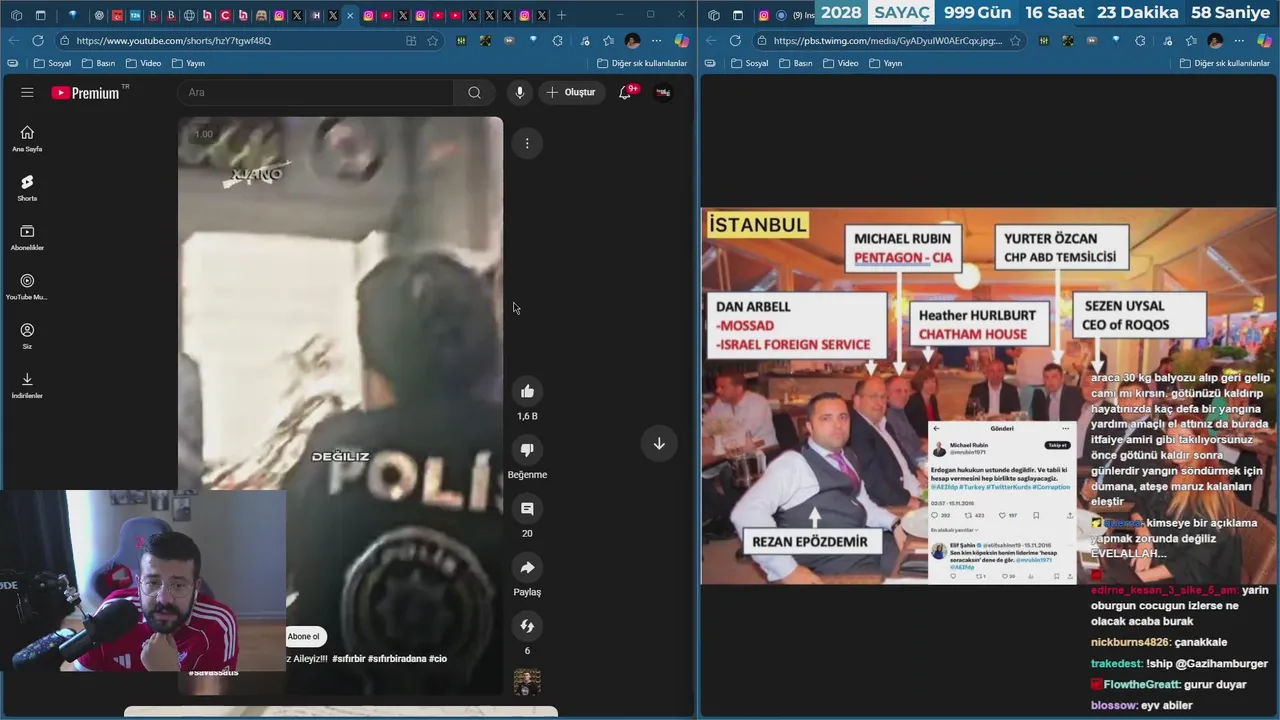Open the Short's comments (20)
The image size is (1280, 720).
[x=527, y=509]
